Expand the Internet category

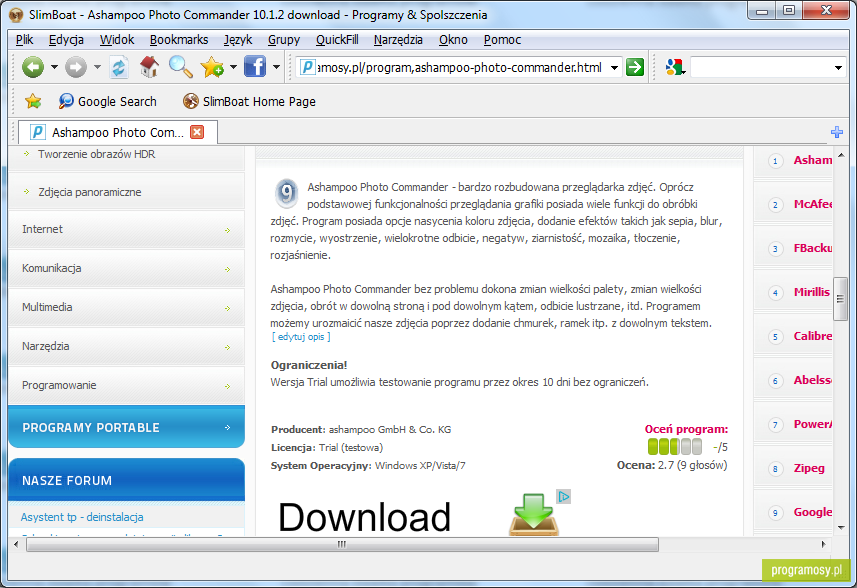click(126, 230)
